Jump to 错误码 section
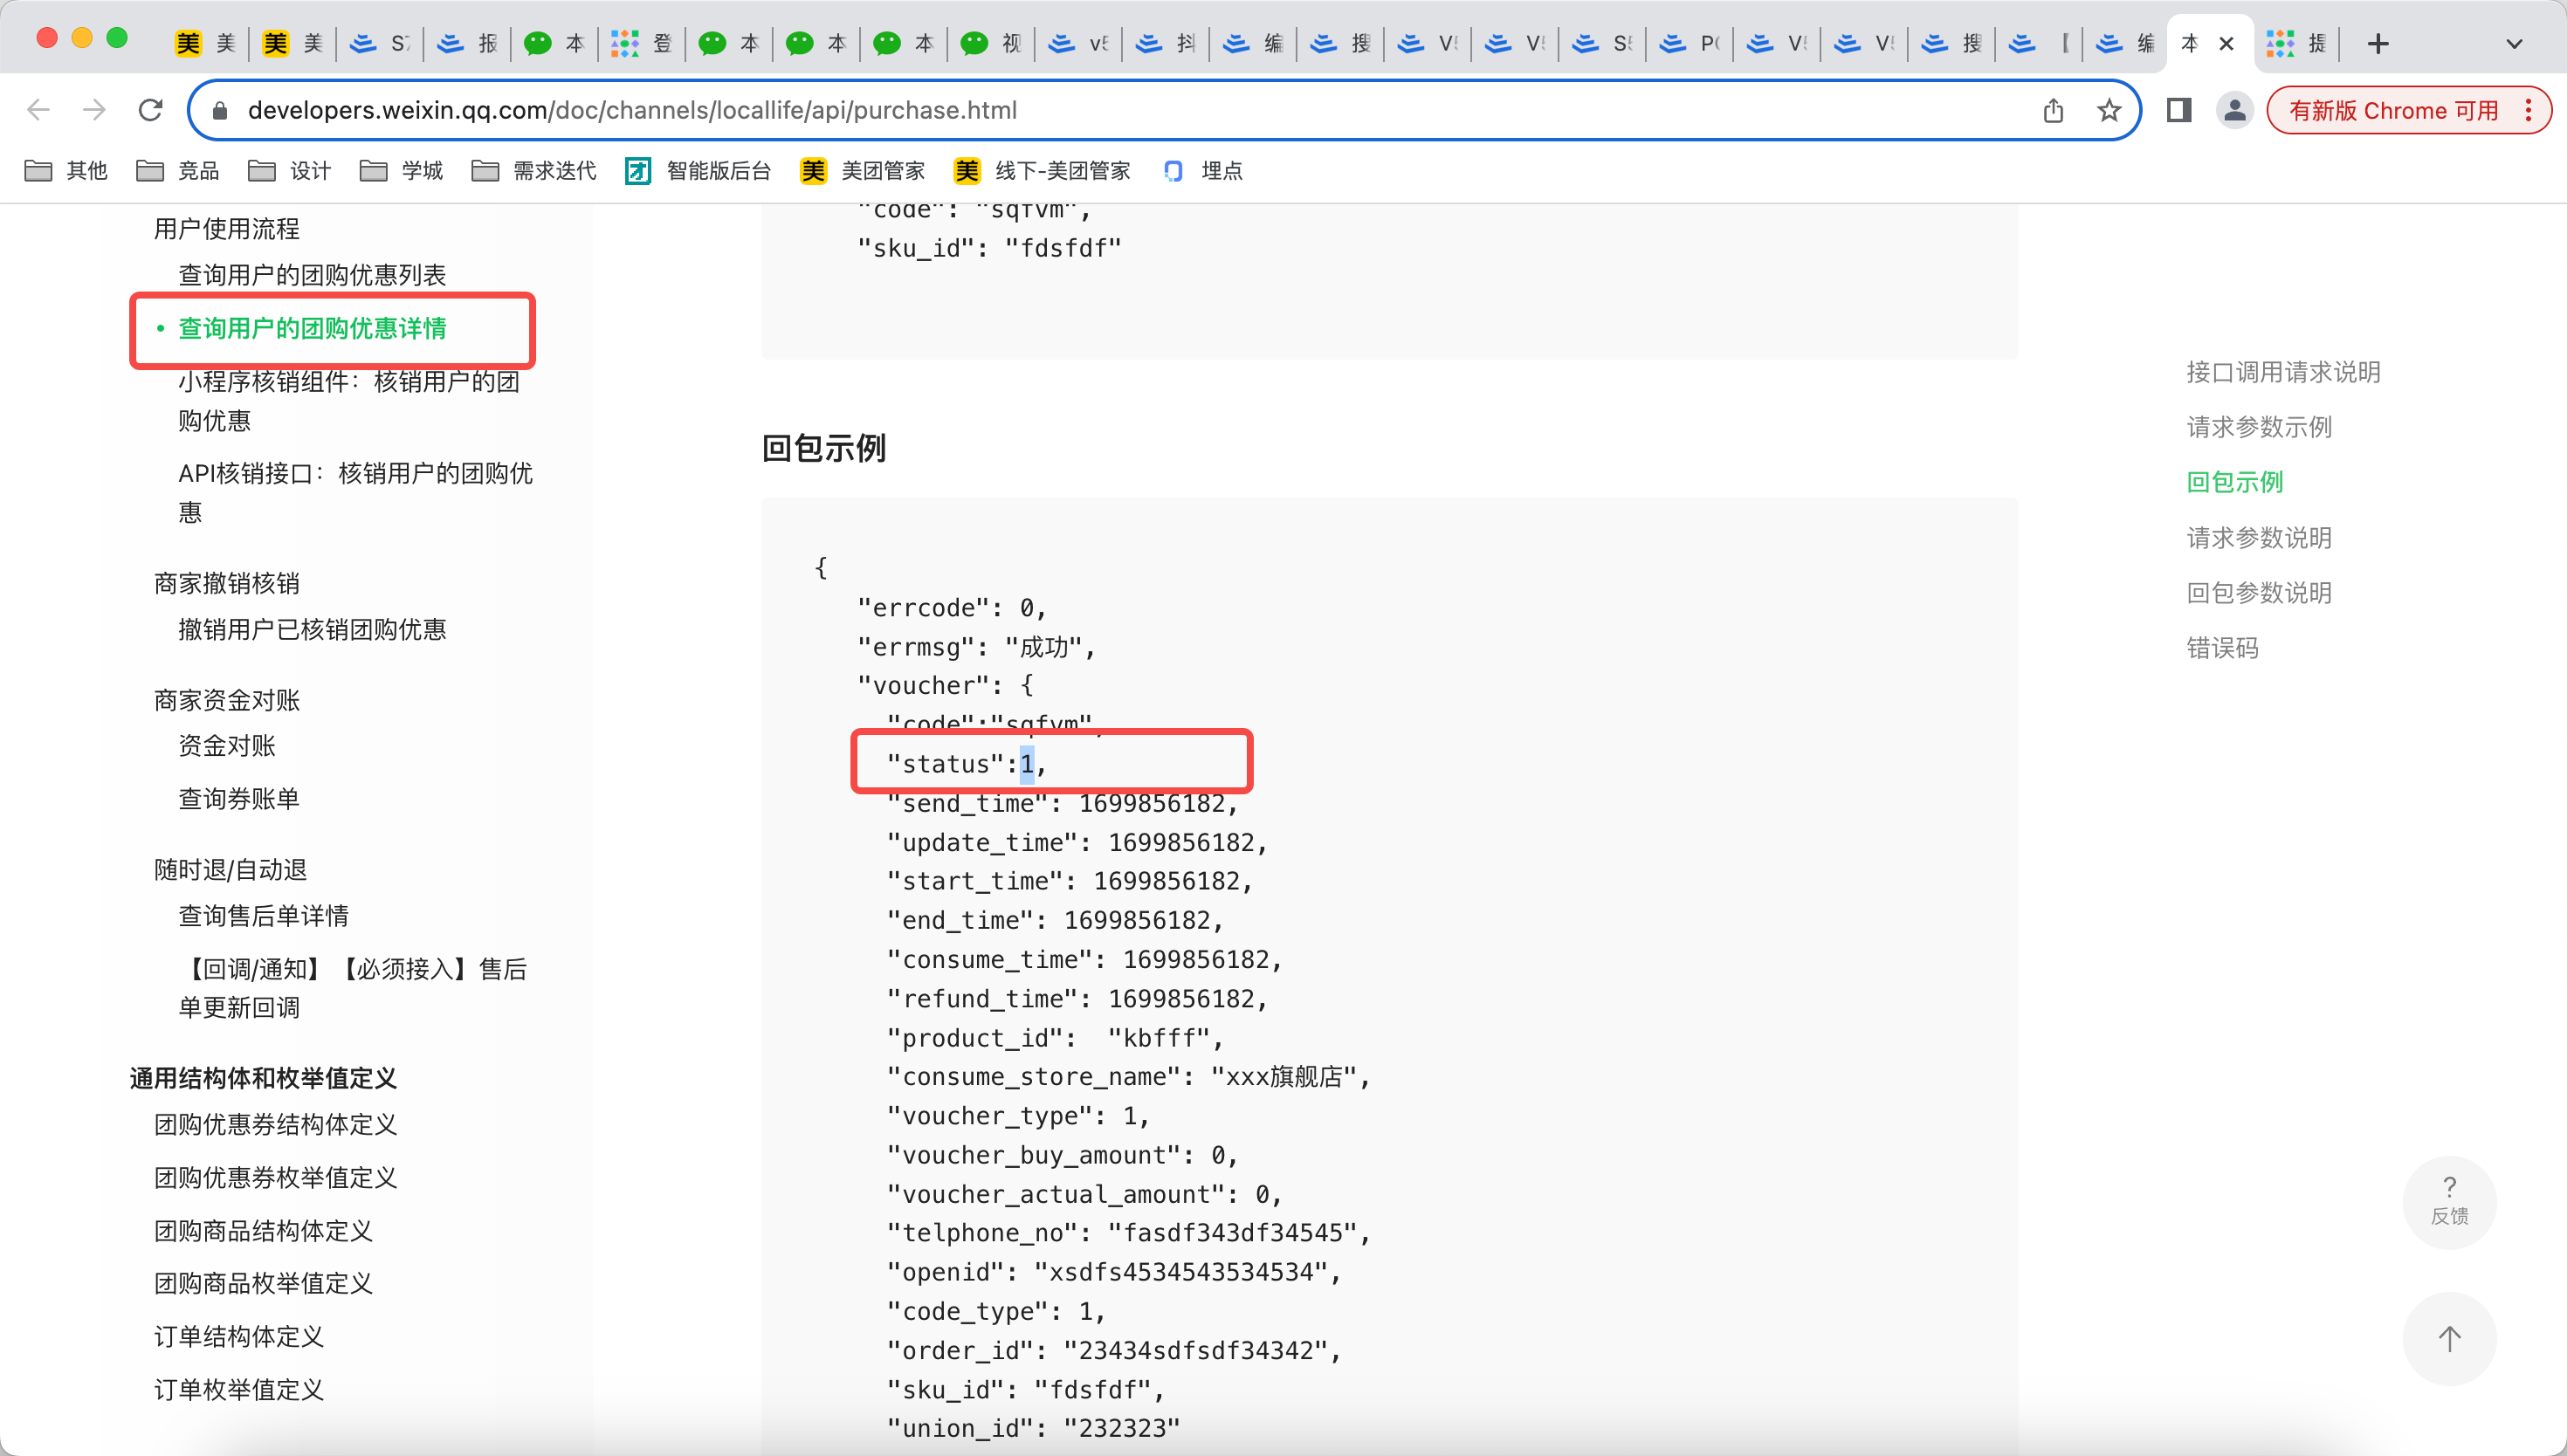This screenshot has height=1456, width=2567. point(2222,648)
